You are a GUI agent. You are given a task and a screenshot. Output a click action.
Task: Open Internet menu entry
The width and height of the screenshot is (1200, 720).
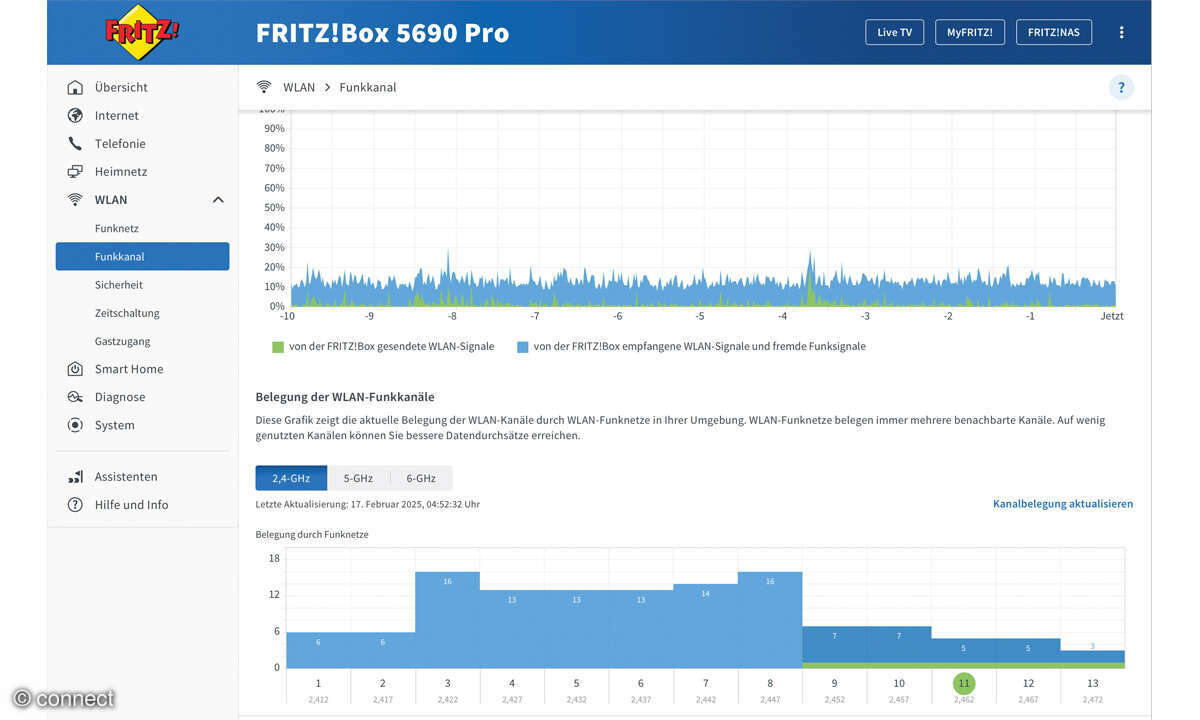117,115
